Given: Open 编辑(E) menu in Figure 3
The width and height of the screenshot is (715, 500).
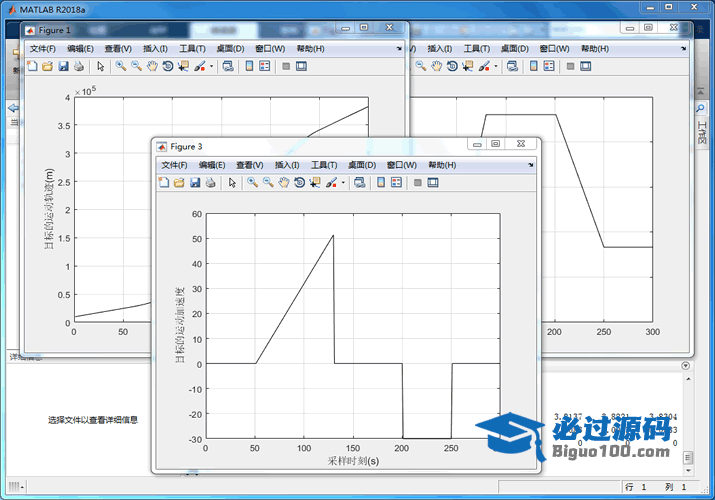Looking at the screenshot, I should [212, 165].
